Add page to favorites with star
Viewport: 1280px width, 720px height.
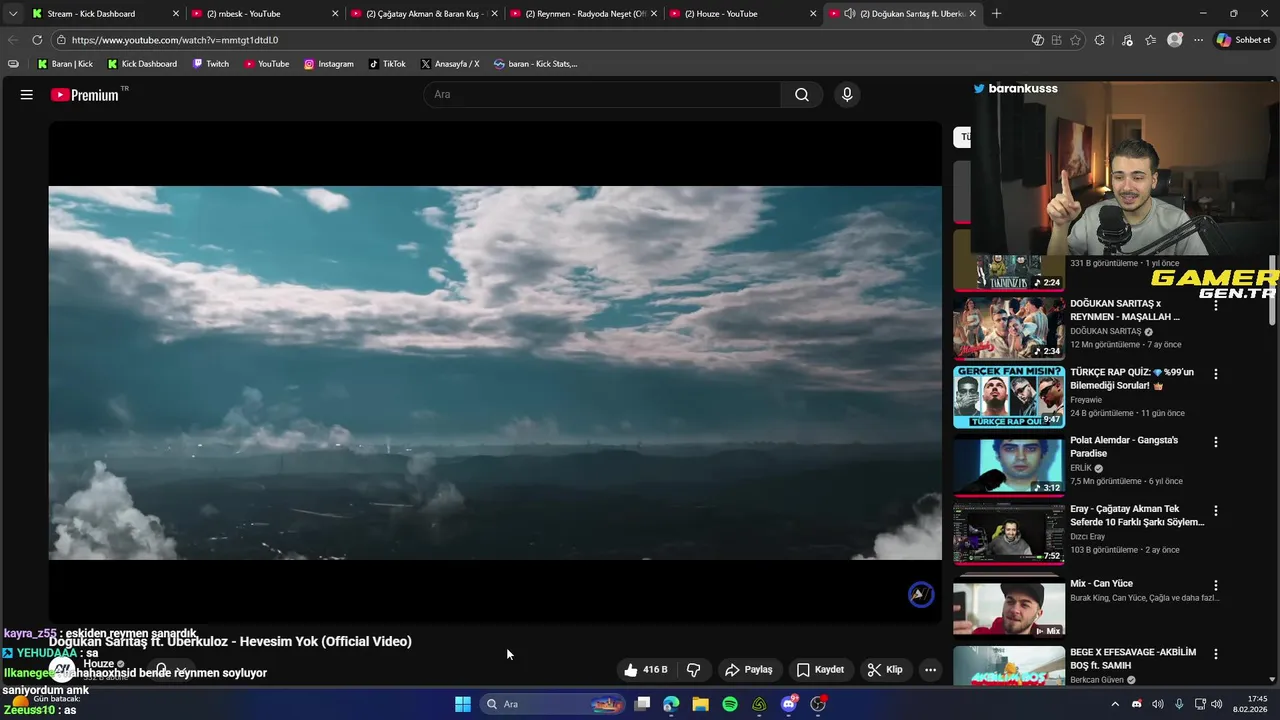(x=1075, y=40)
